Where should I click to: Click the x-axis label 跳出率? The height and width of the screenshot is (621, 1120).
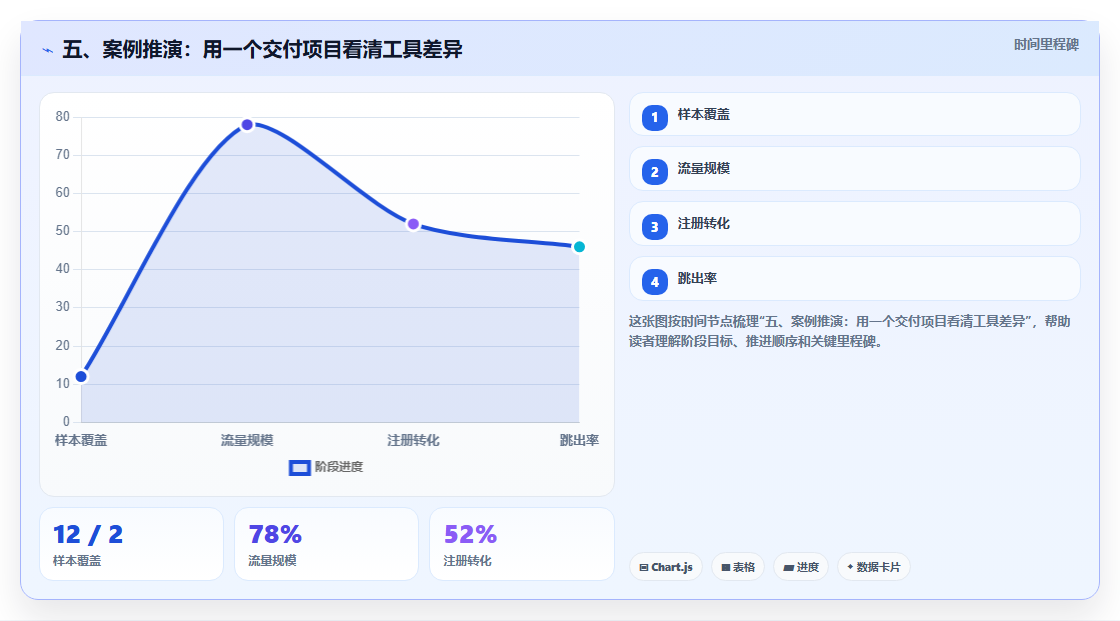(x=579, y=441)
